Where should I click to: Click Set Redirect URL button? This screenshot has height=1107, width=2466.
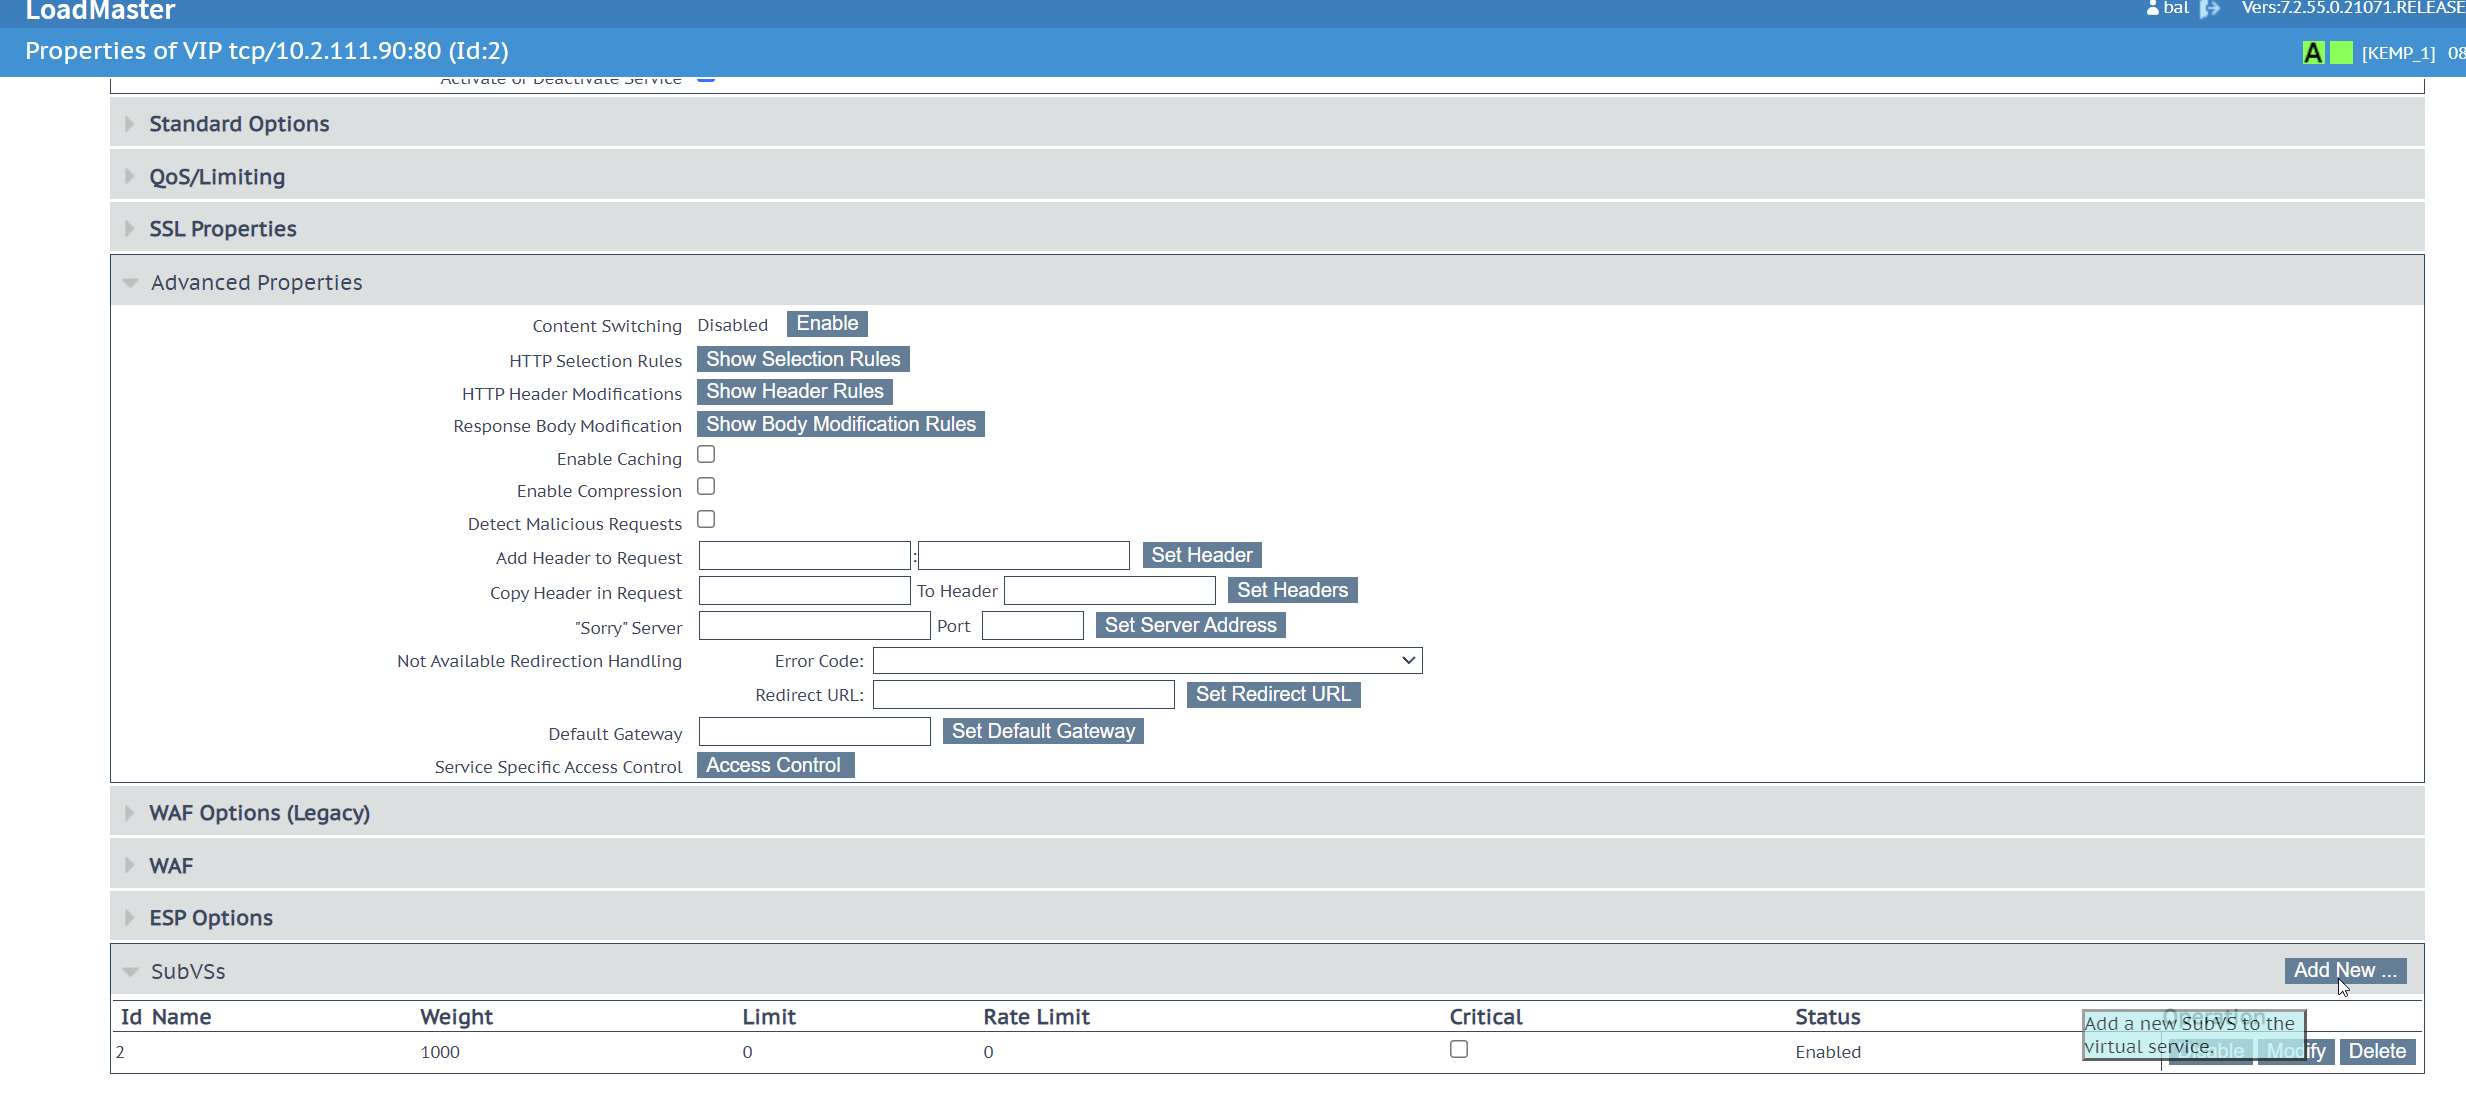tap(1273, 694)
